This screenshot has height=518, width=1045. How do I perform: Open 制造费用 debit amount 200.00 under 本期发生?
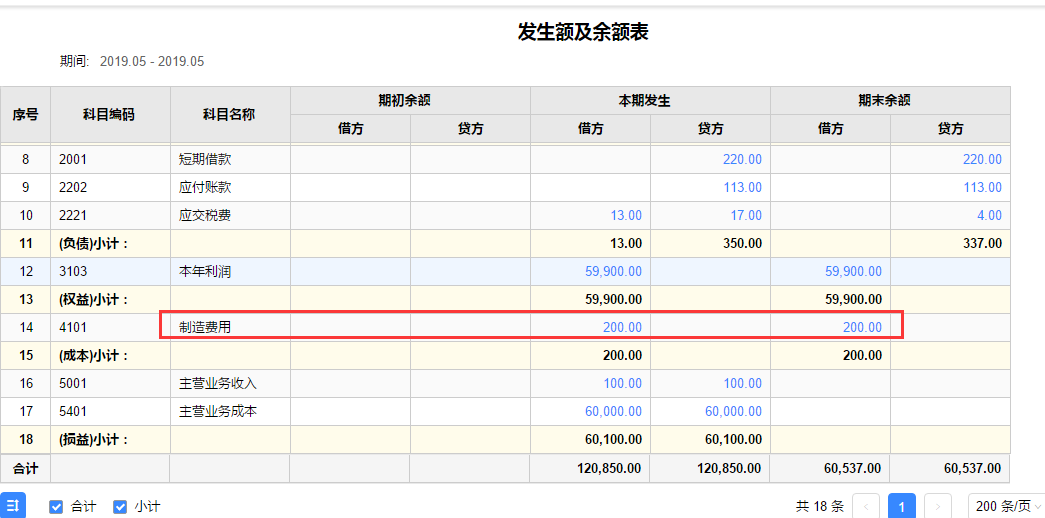(622, 327)
